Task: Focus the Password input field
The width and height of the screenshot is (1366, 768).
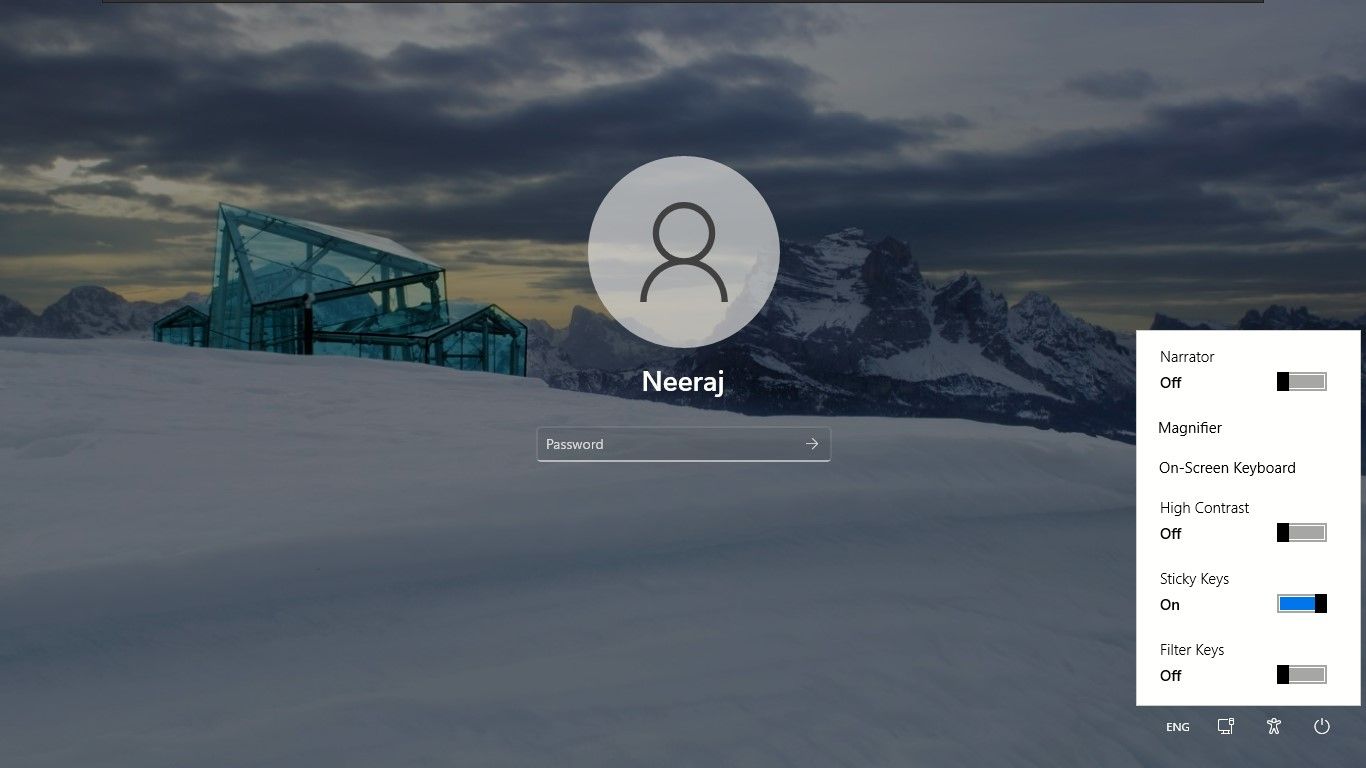Action: click(683, 444)
